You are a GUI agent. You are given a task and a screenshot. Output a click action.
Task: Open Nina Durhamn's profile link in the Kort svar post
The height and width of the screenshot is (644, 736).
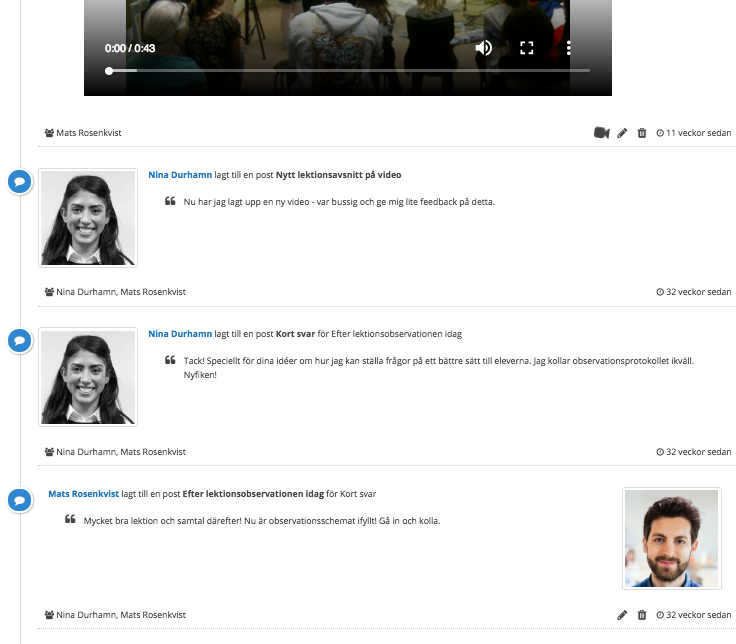(180, 334)
